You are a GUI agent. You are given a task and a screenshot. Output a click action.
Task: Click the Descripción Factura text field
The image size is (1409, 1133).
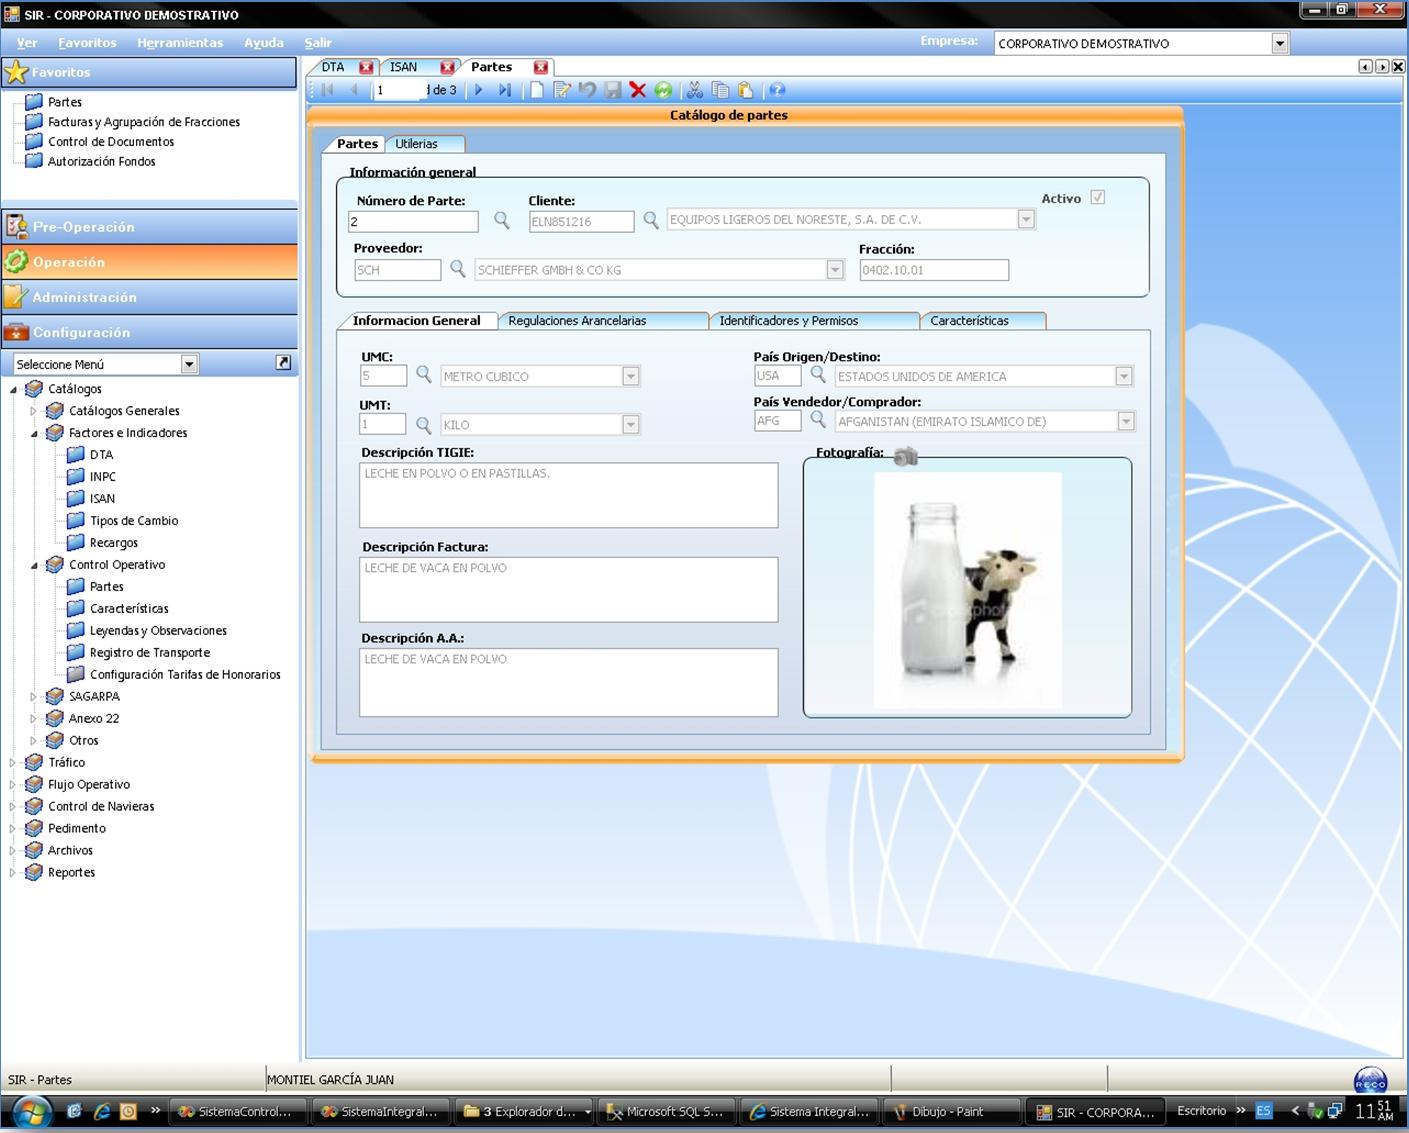568,590
